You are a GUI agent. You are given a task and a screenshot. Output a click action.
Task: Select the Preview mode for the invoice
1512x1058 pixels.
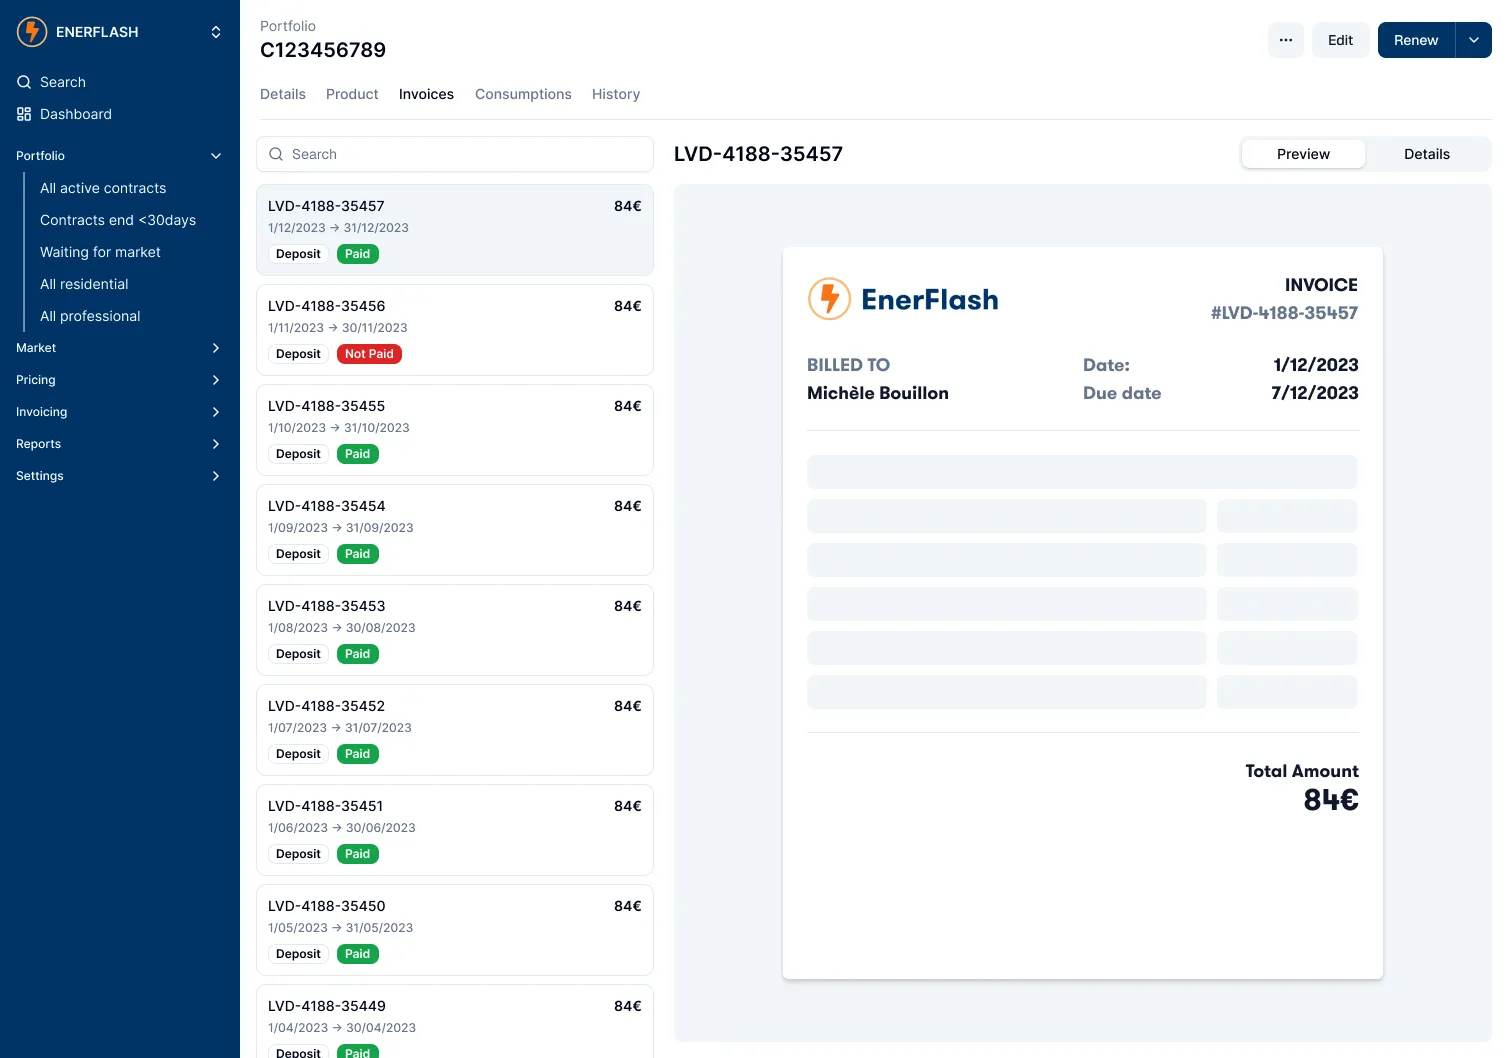[1303, 154]
